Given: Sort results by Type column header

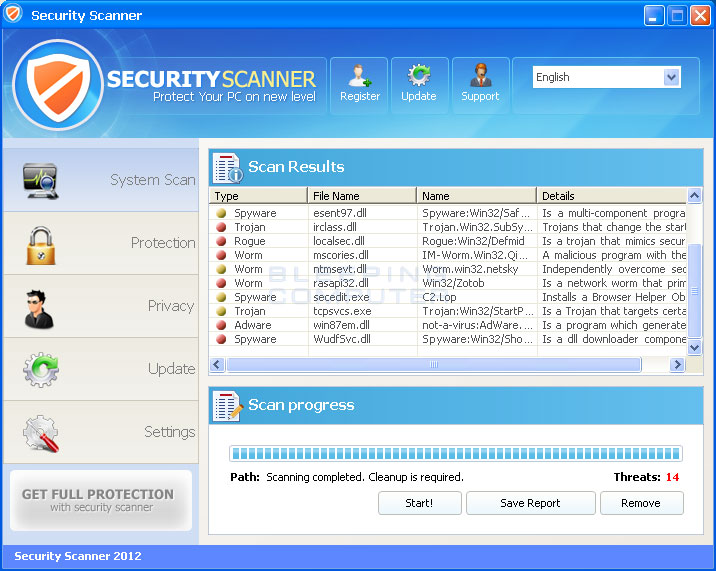Looking at the screenshot, I should click(258, 196).
